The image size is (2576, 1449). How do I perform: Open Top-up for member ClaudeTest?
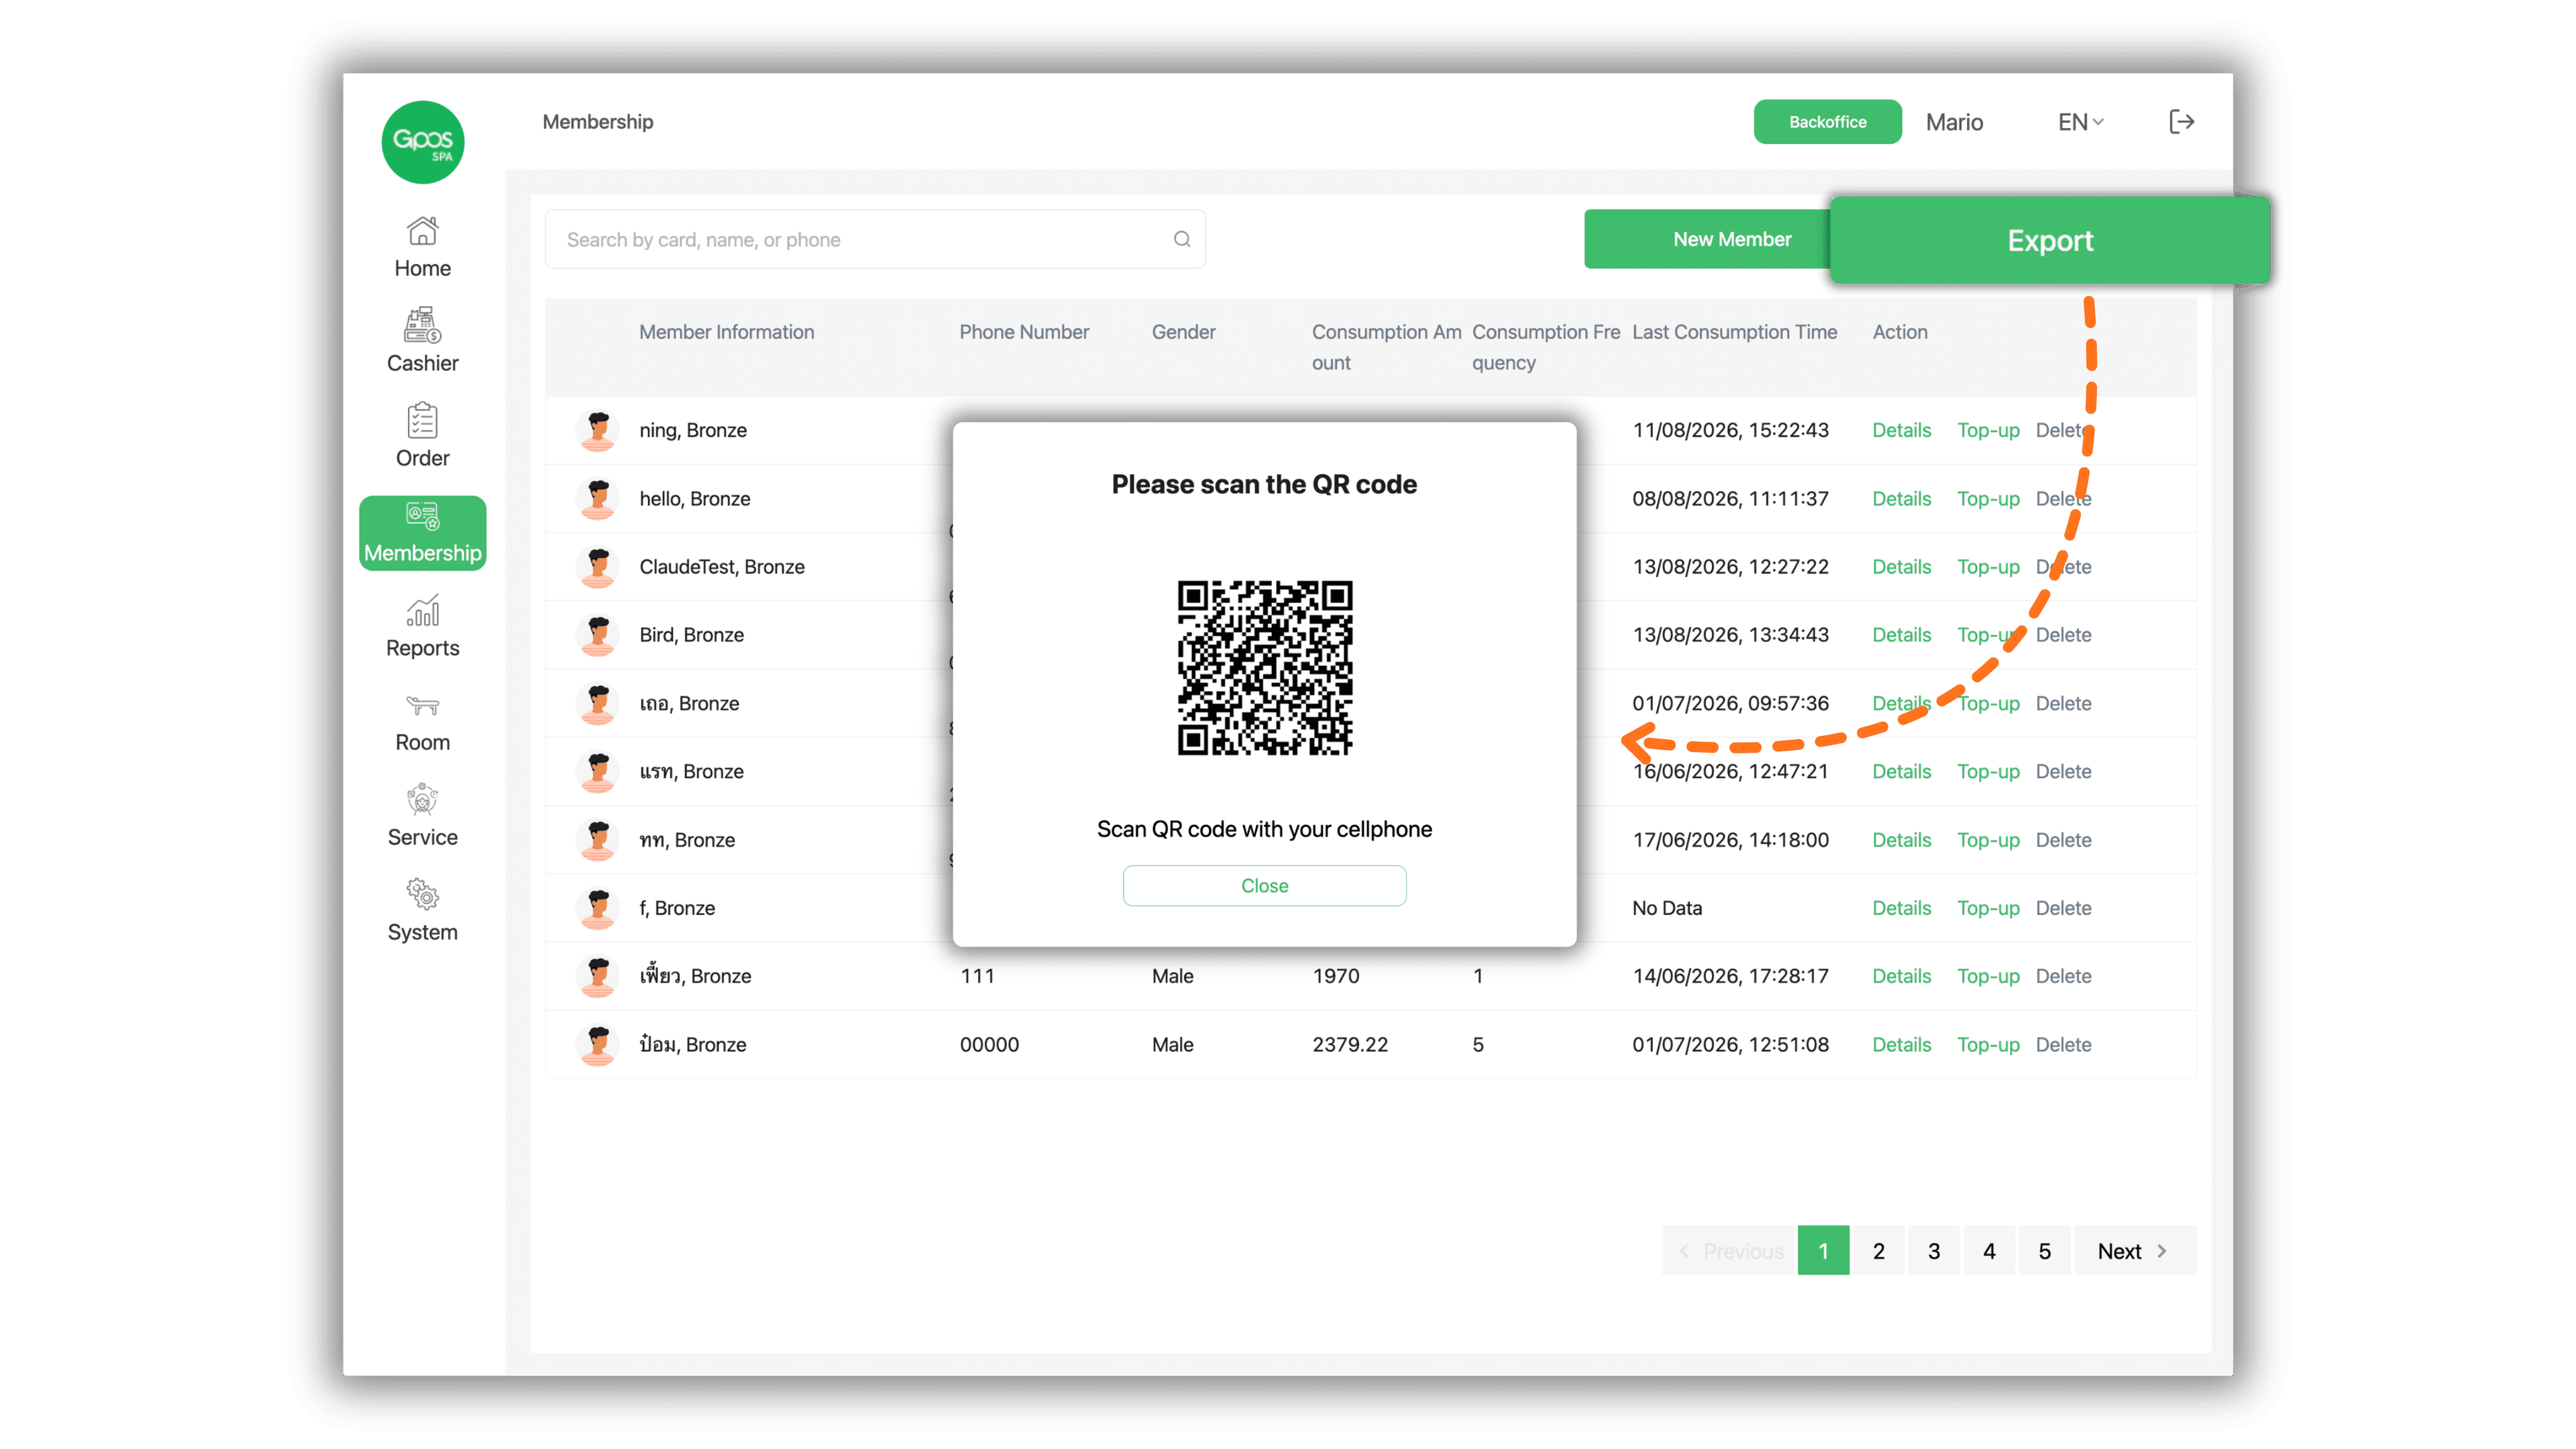point(1988,567)
